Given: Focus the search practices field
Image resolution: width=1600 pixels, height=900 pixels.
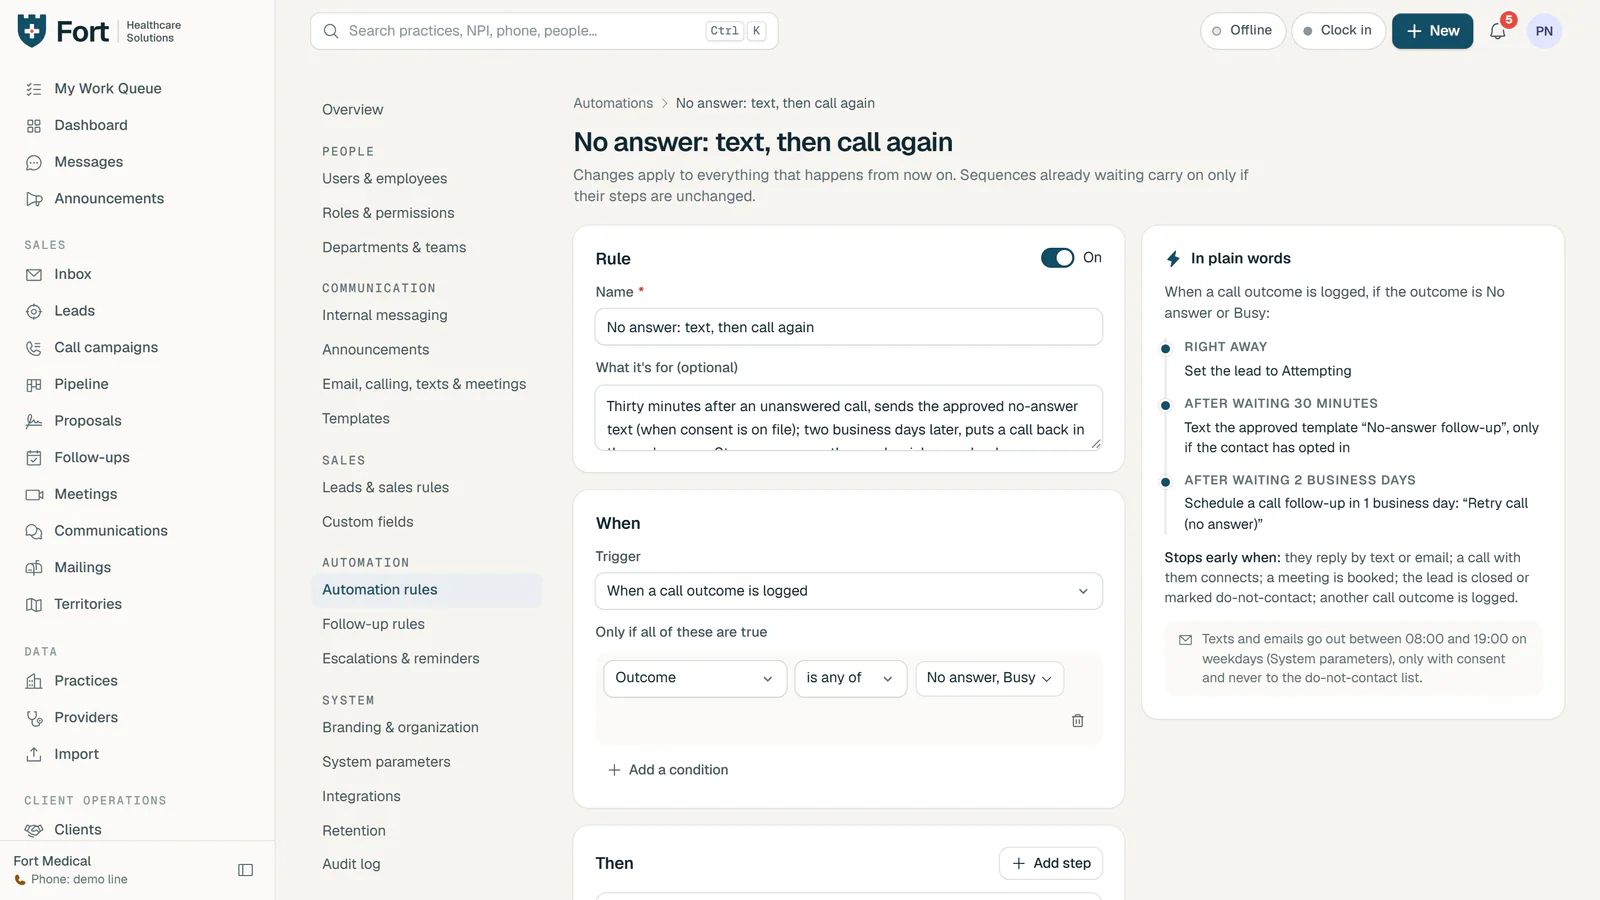Looking at the screenshot, I should pyautogui.click(x=544, y=31).
